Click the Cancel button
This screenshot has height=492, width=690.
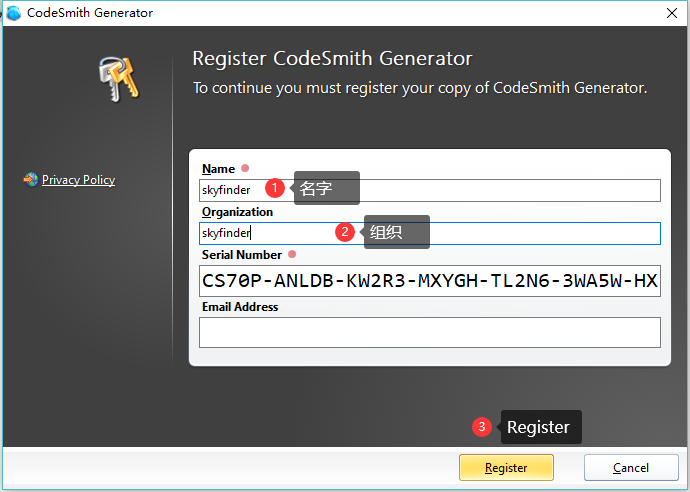(x=631, y=467)
